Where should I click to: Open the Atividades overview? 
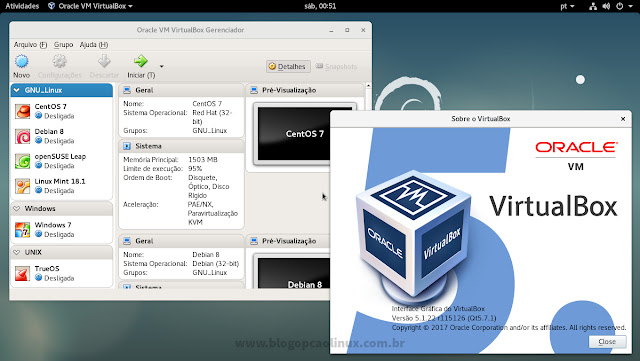click(22, 6)
